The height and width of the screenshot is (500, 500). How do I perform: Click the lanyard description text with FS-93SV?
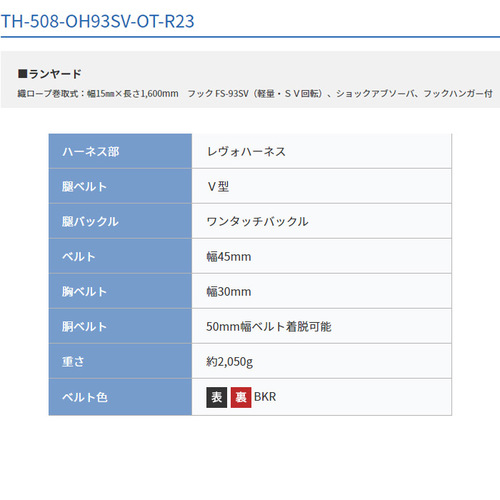tap(255, 93)
